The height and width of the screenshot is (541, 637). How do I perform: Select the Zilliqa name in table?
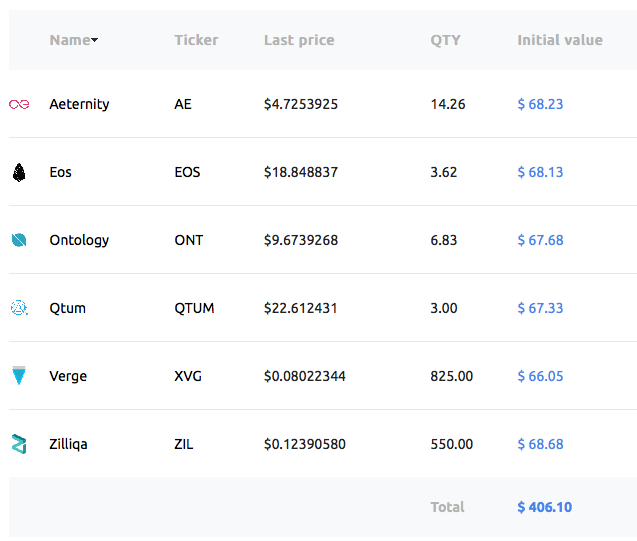click(68, 444)
